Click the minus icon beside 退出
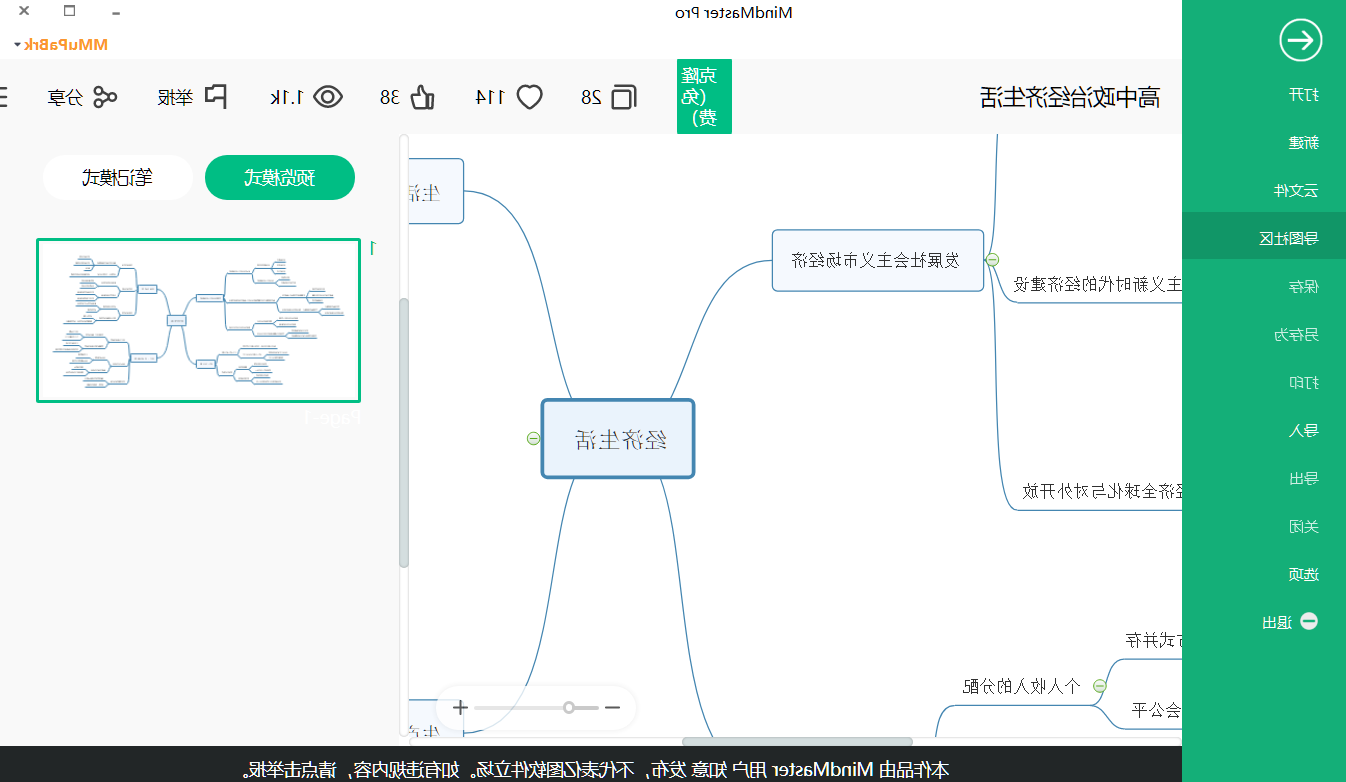The image size is (1346, 782). click(x=1308, y=622)
